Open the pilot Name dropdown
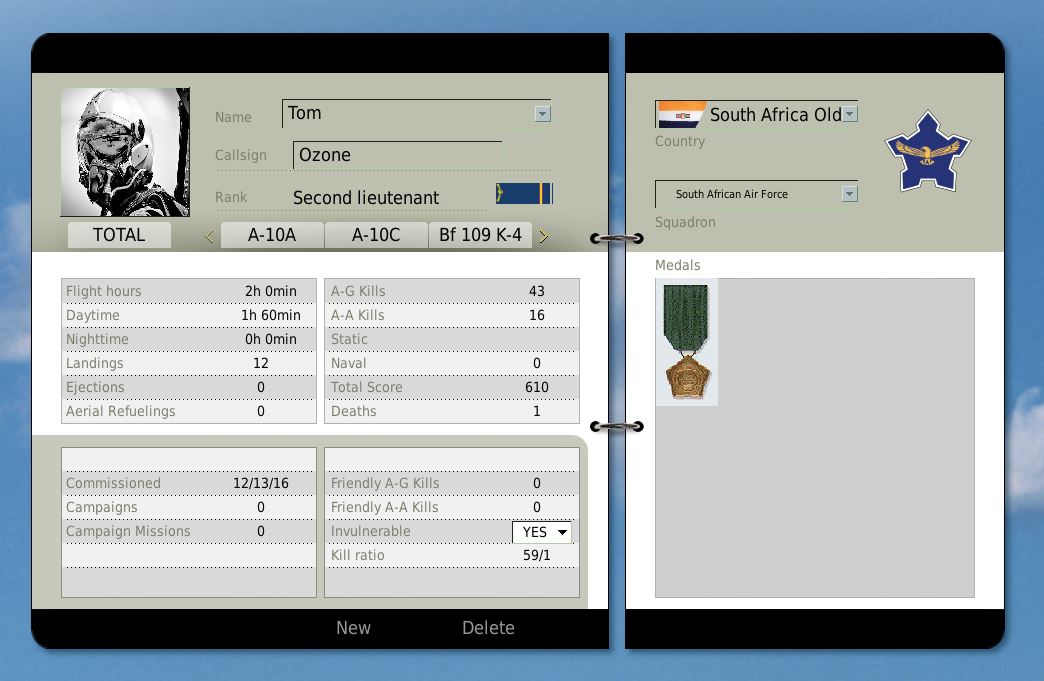This screenshot has width=1044, height=681. coord(542,114)
